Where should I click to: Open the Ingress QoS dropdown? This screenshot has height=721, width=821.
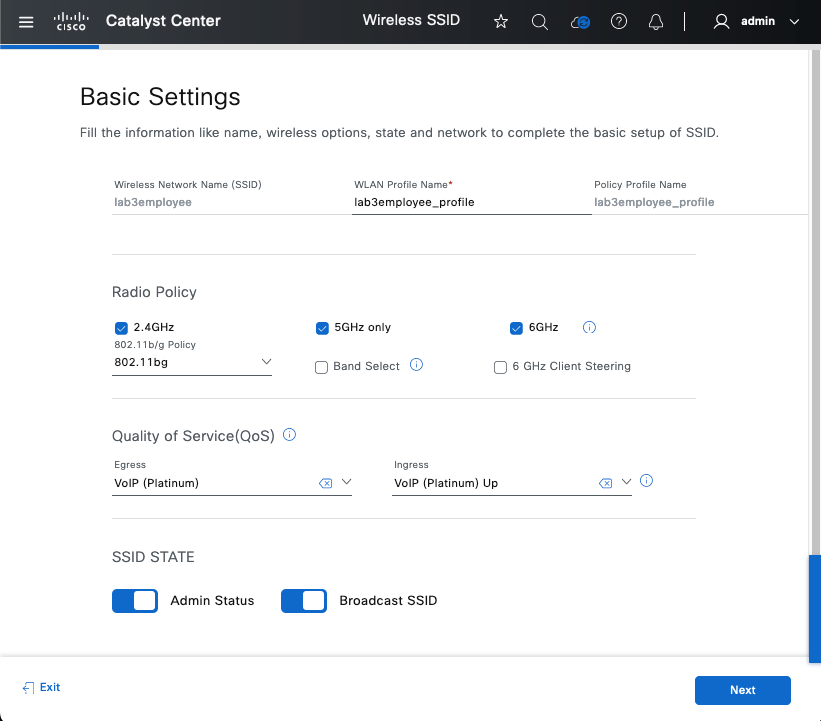(627, 482)
